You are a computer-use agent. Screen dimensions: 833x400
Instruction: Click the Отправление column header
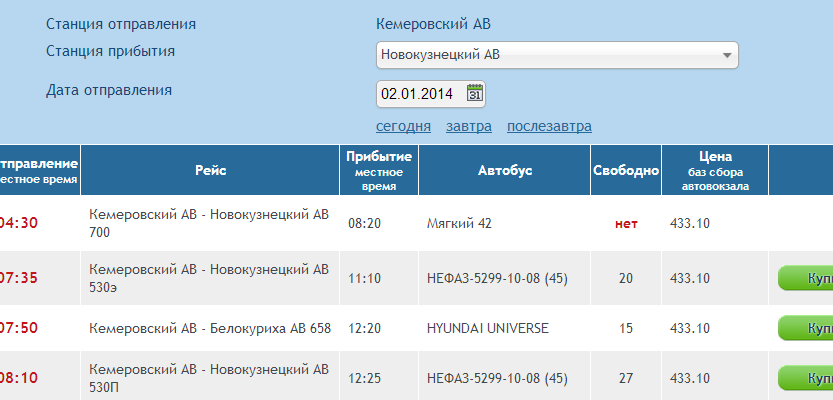(40, 171)
